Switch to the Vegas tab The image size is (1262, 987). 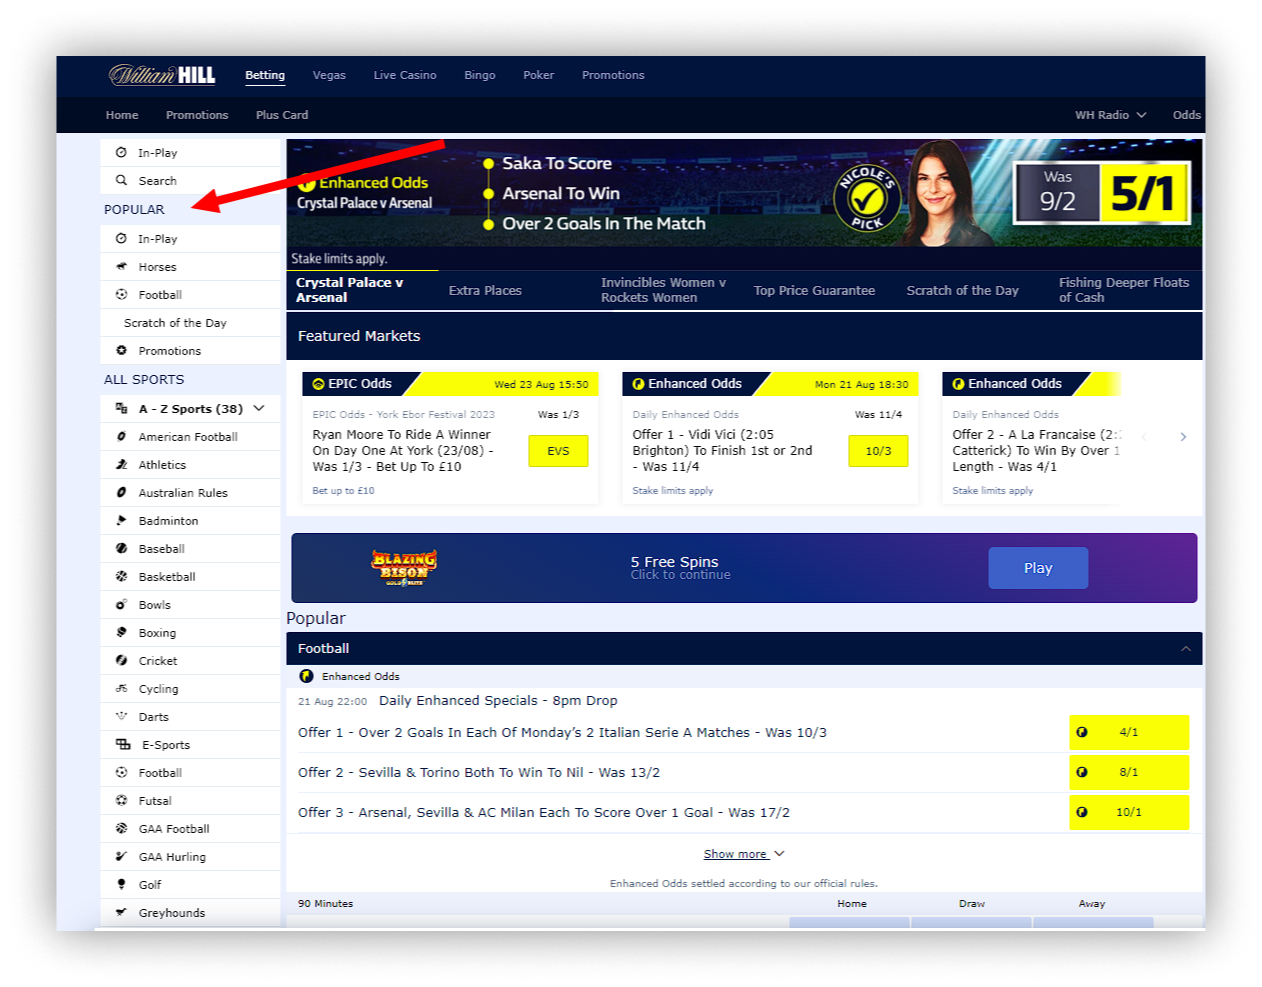click(x=329, y=75)
